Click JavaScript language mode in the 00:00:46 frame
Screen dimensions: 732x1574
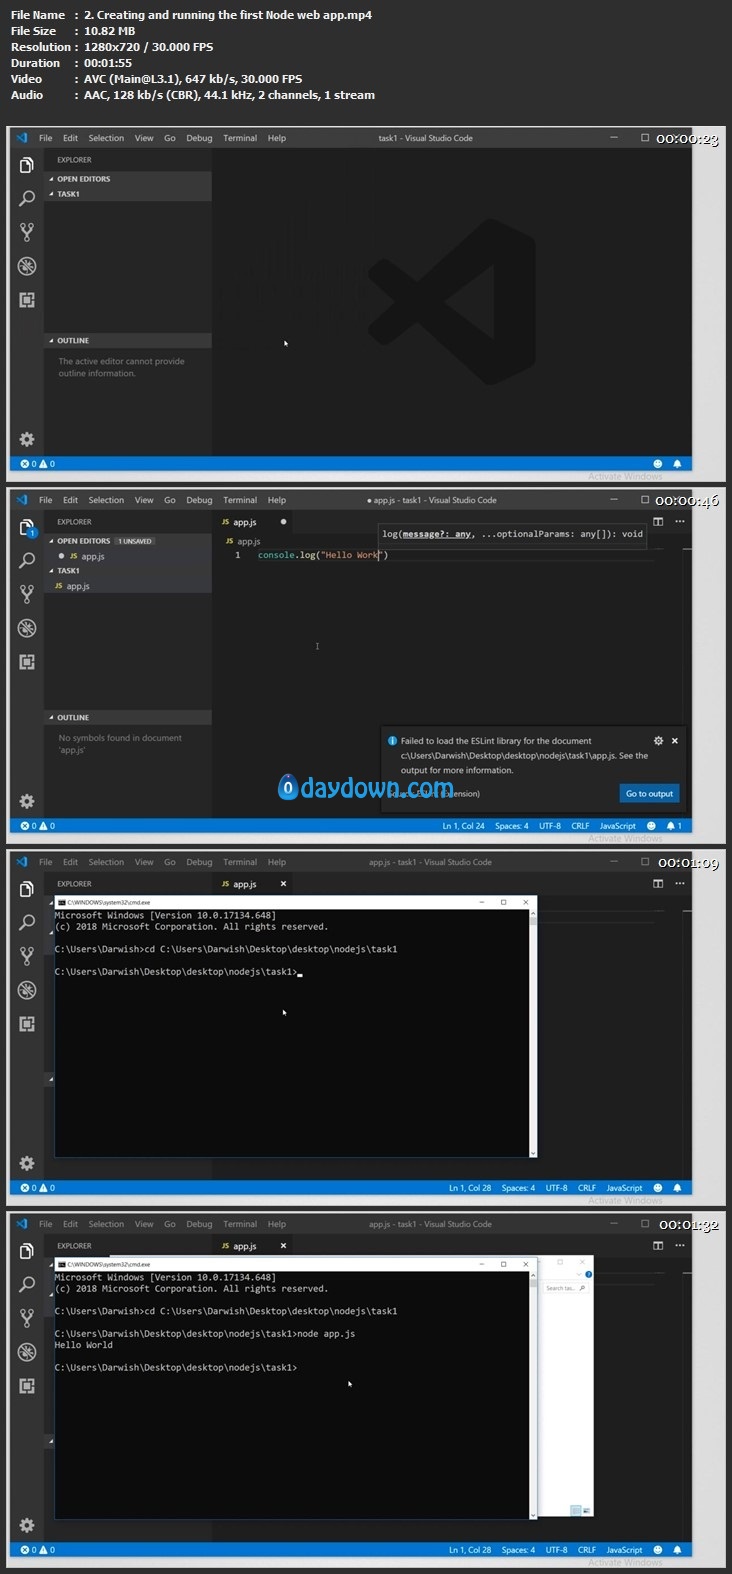[x=618, y=826]
